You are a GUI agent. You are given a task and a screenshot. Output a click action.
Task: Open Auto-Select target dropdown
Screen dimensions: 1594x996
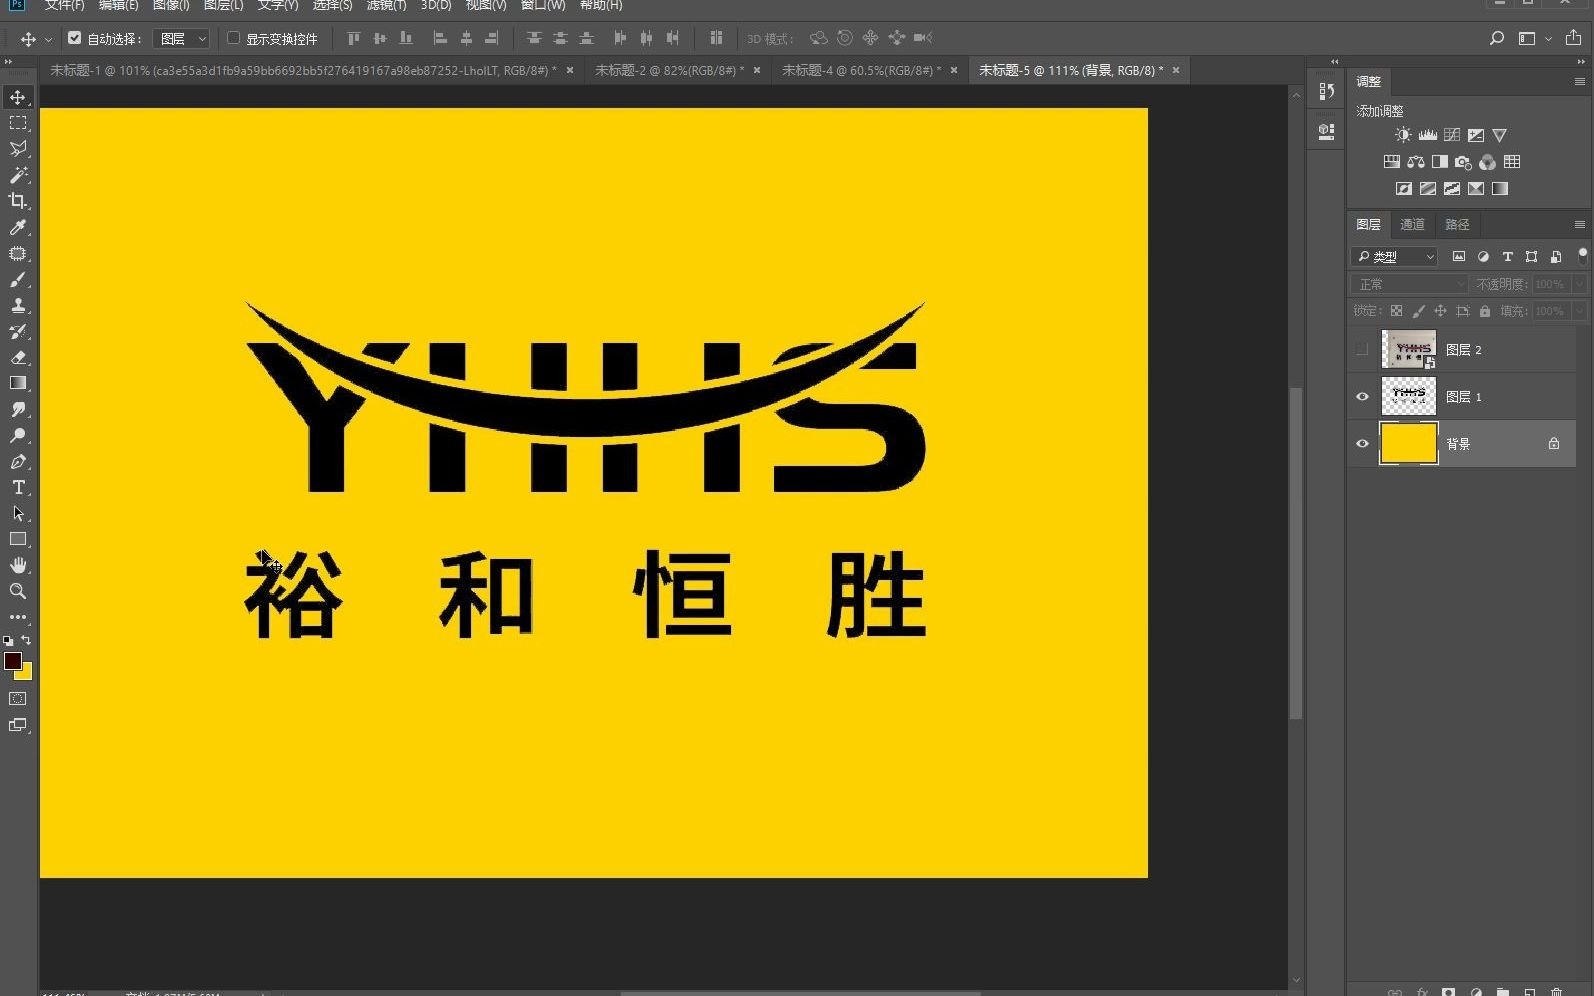coord(183,38)
